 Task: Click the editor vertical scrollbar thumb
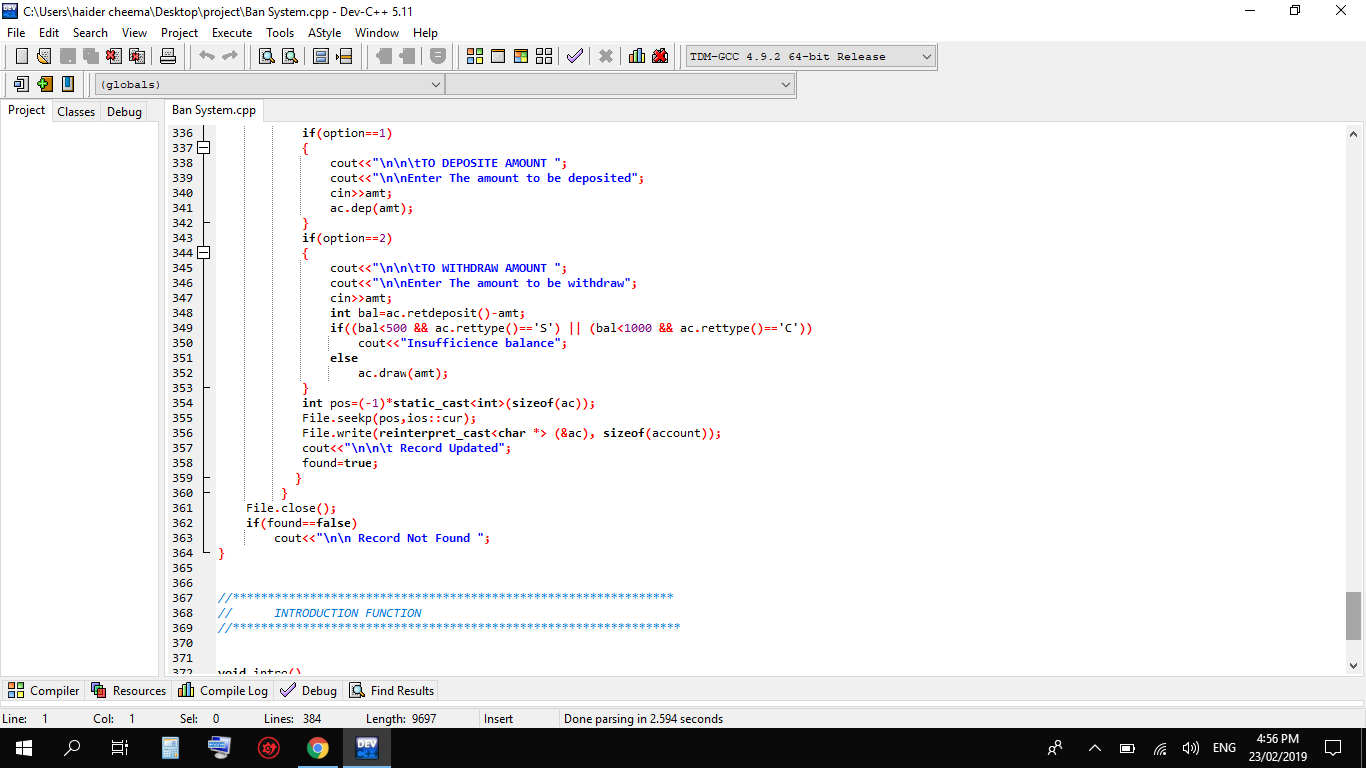coord(1354,616)
